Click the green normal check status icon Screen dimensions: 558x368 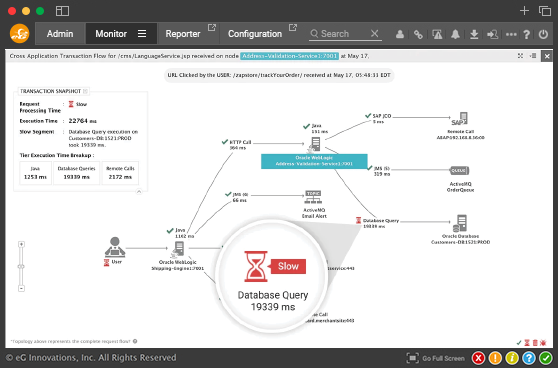(x=546, y=358)
